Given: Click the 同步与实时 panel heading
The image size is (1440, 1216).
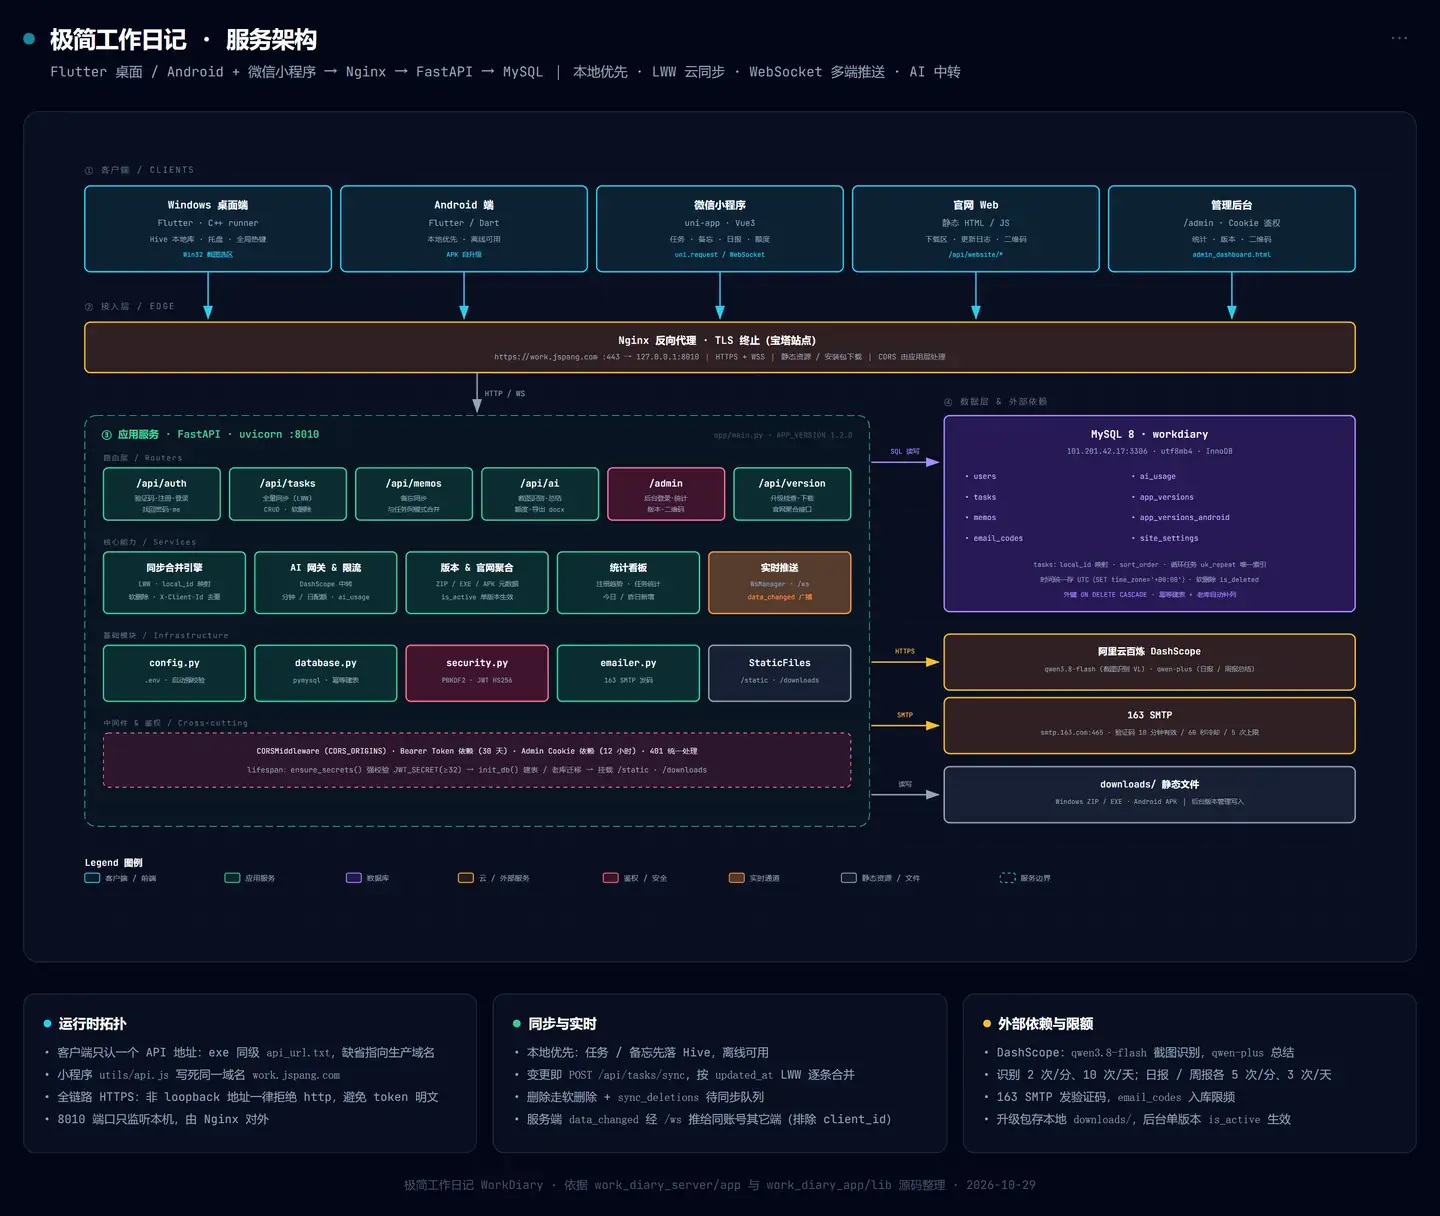Looking at the screenshot, I should point(562,1024).
